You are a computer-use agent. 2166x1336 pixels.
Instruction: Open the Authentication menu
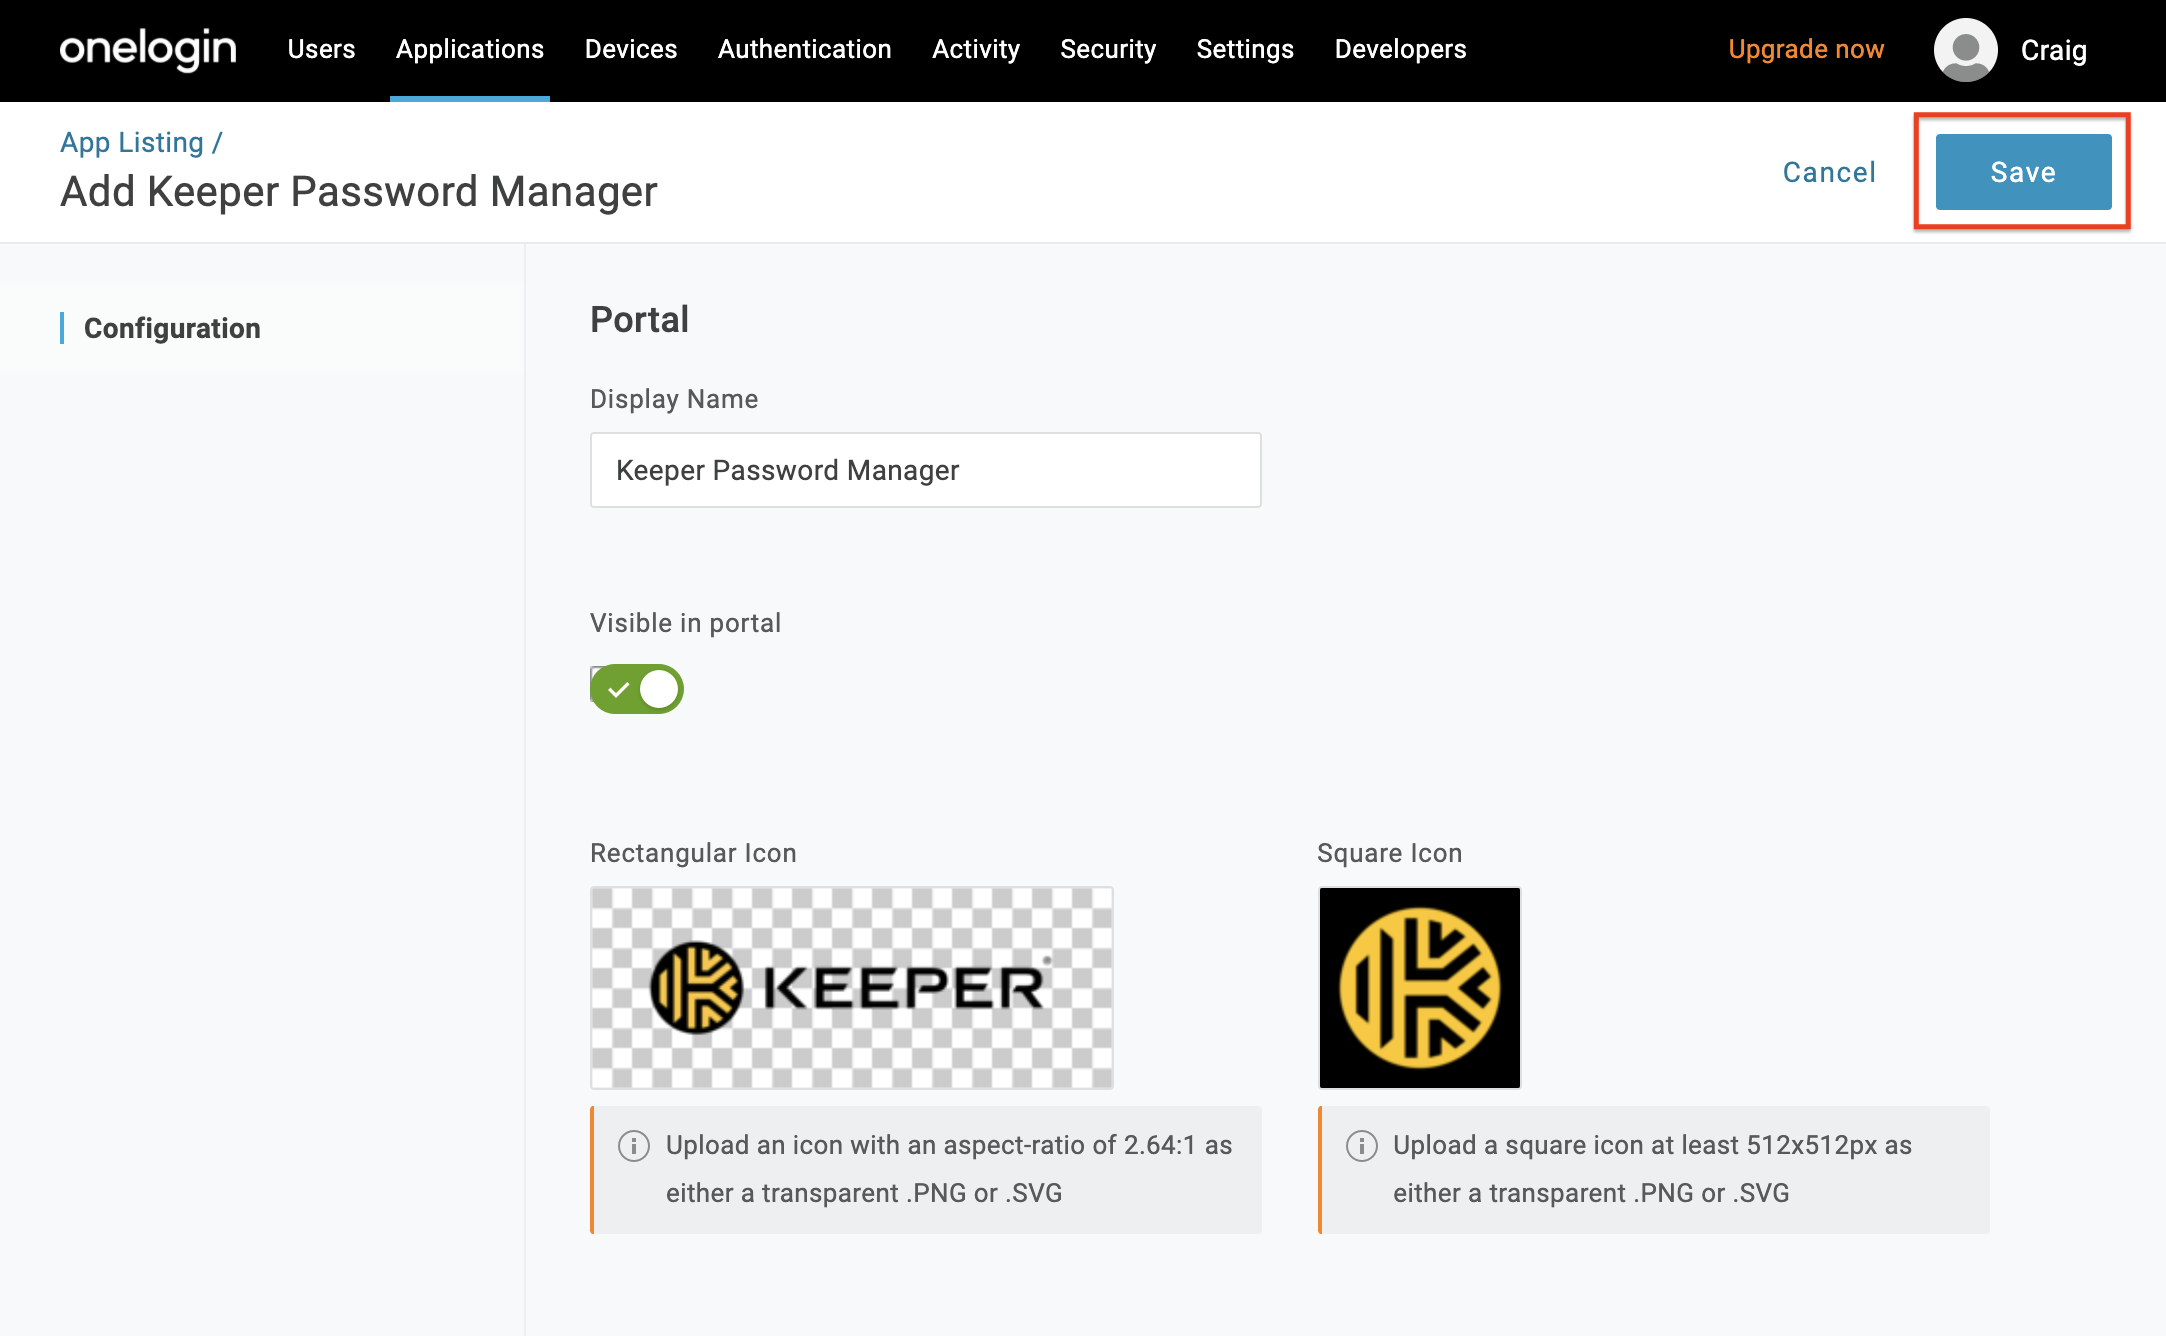pyautogui.click(x=805, y=49)
